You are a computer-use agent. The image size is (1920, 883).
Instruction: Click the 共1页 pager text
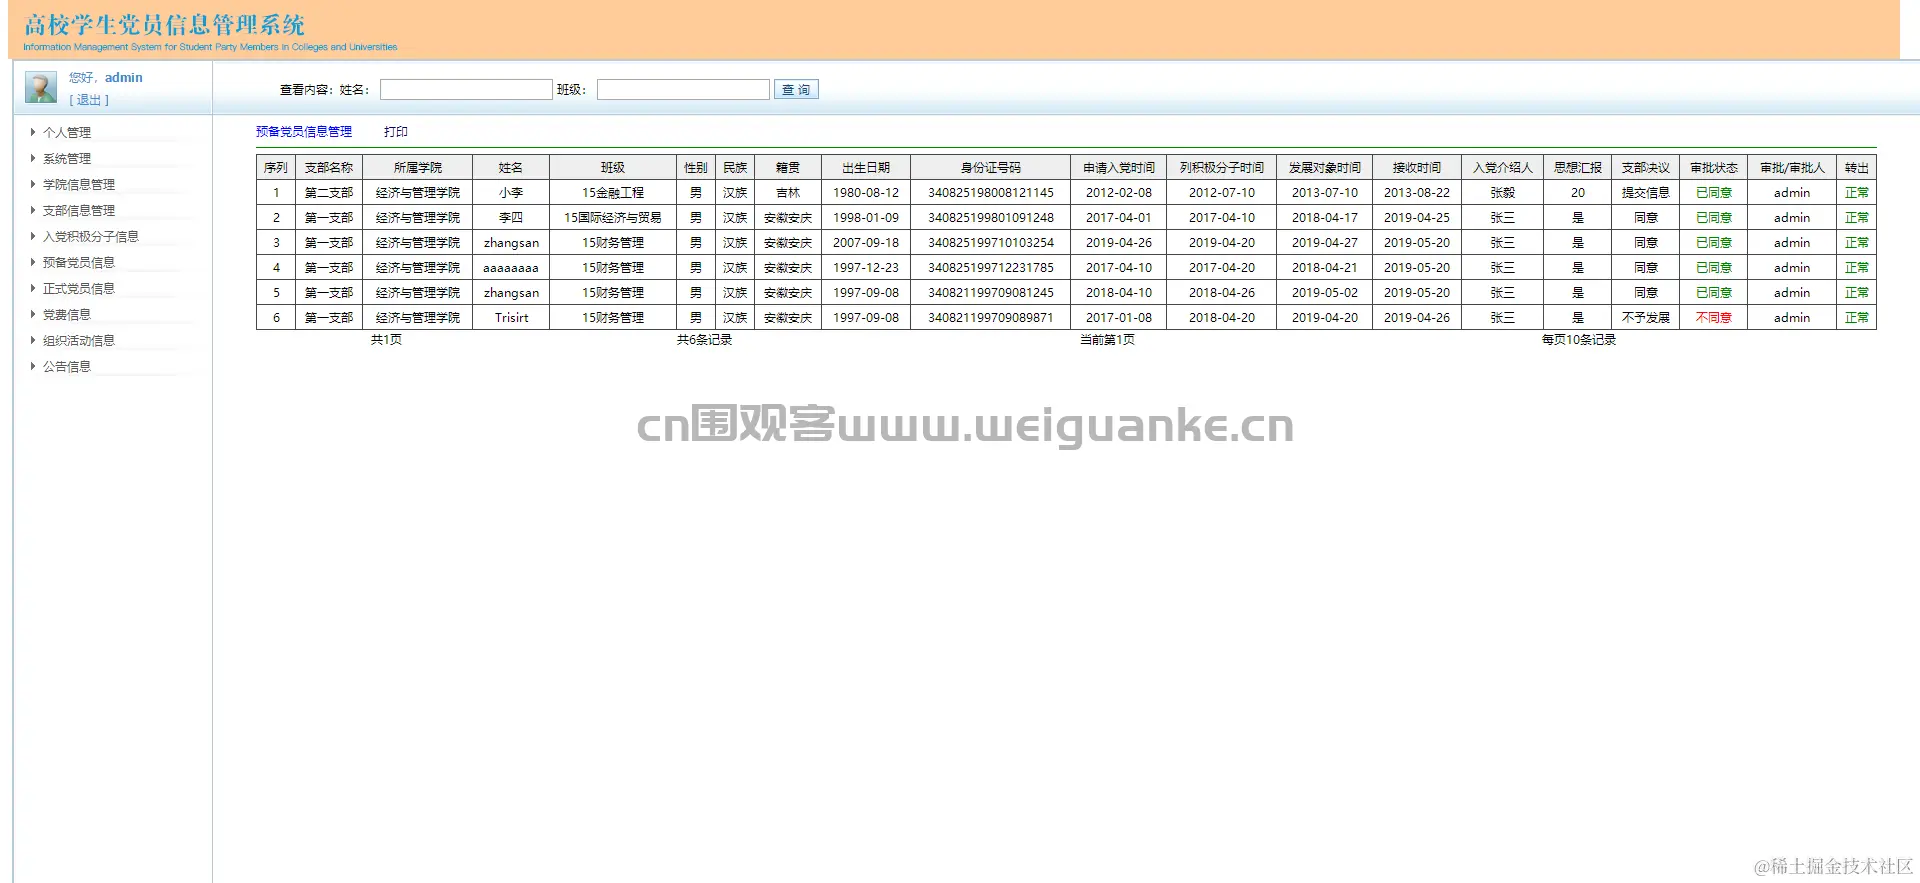coord(386,340)
